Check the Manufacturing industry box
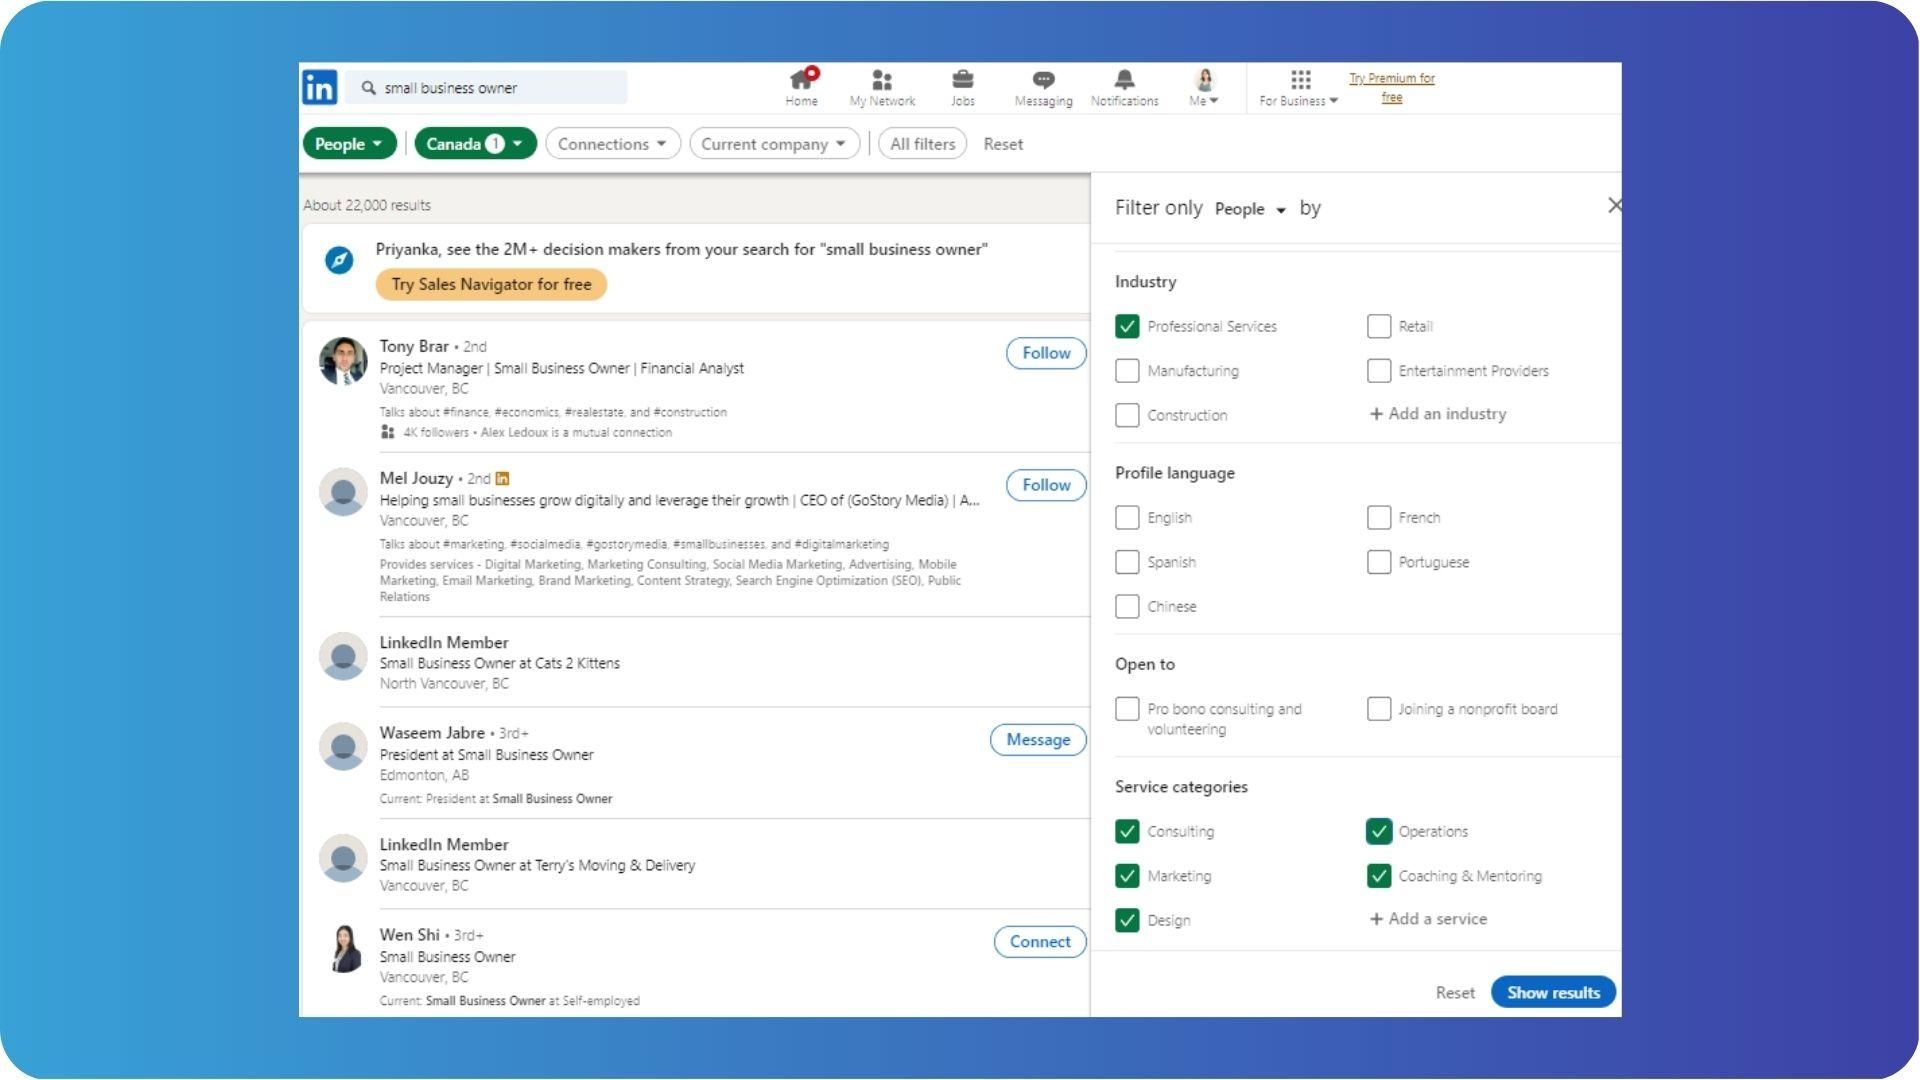Viewport: 1920px width, 1080px height. pyautogui.click(x=1127, y=371)
